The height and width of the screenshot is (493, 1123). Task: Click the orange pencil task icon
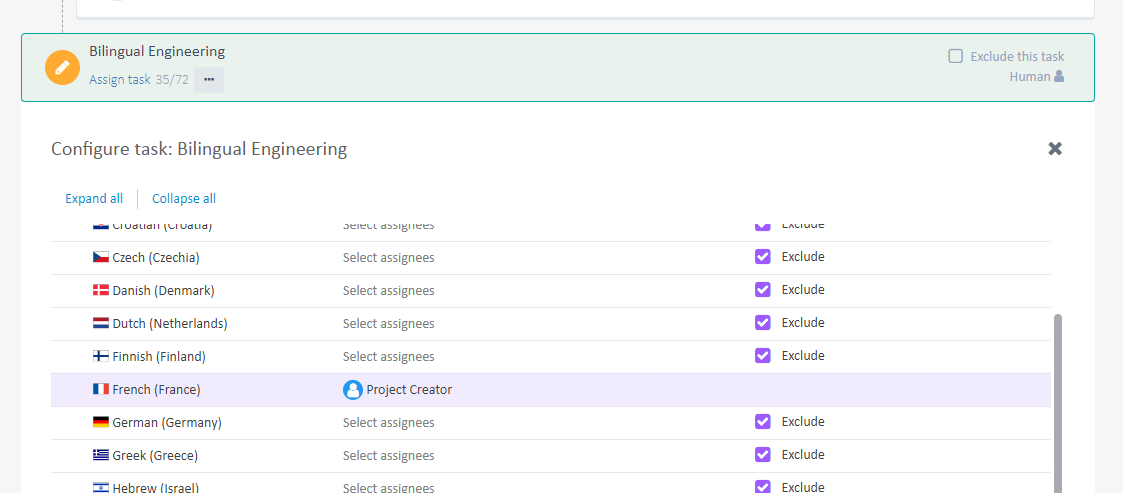[x=62, y=68]
